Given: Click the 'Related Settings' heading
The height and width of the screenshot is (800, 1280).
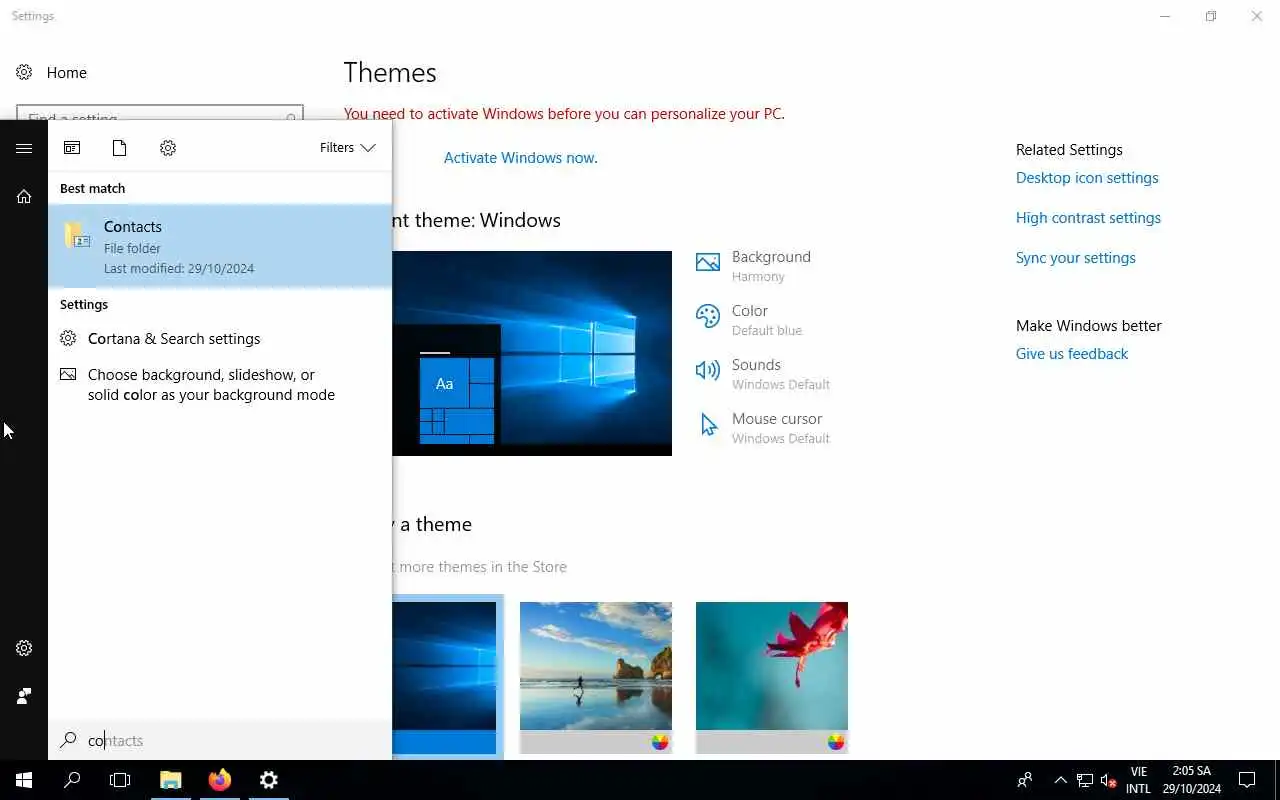Looking at the screenshot, I should click(1069, 150).
